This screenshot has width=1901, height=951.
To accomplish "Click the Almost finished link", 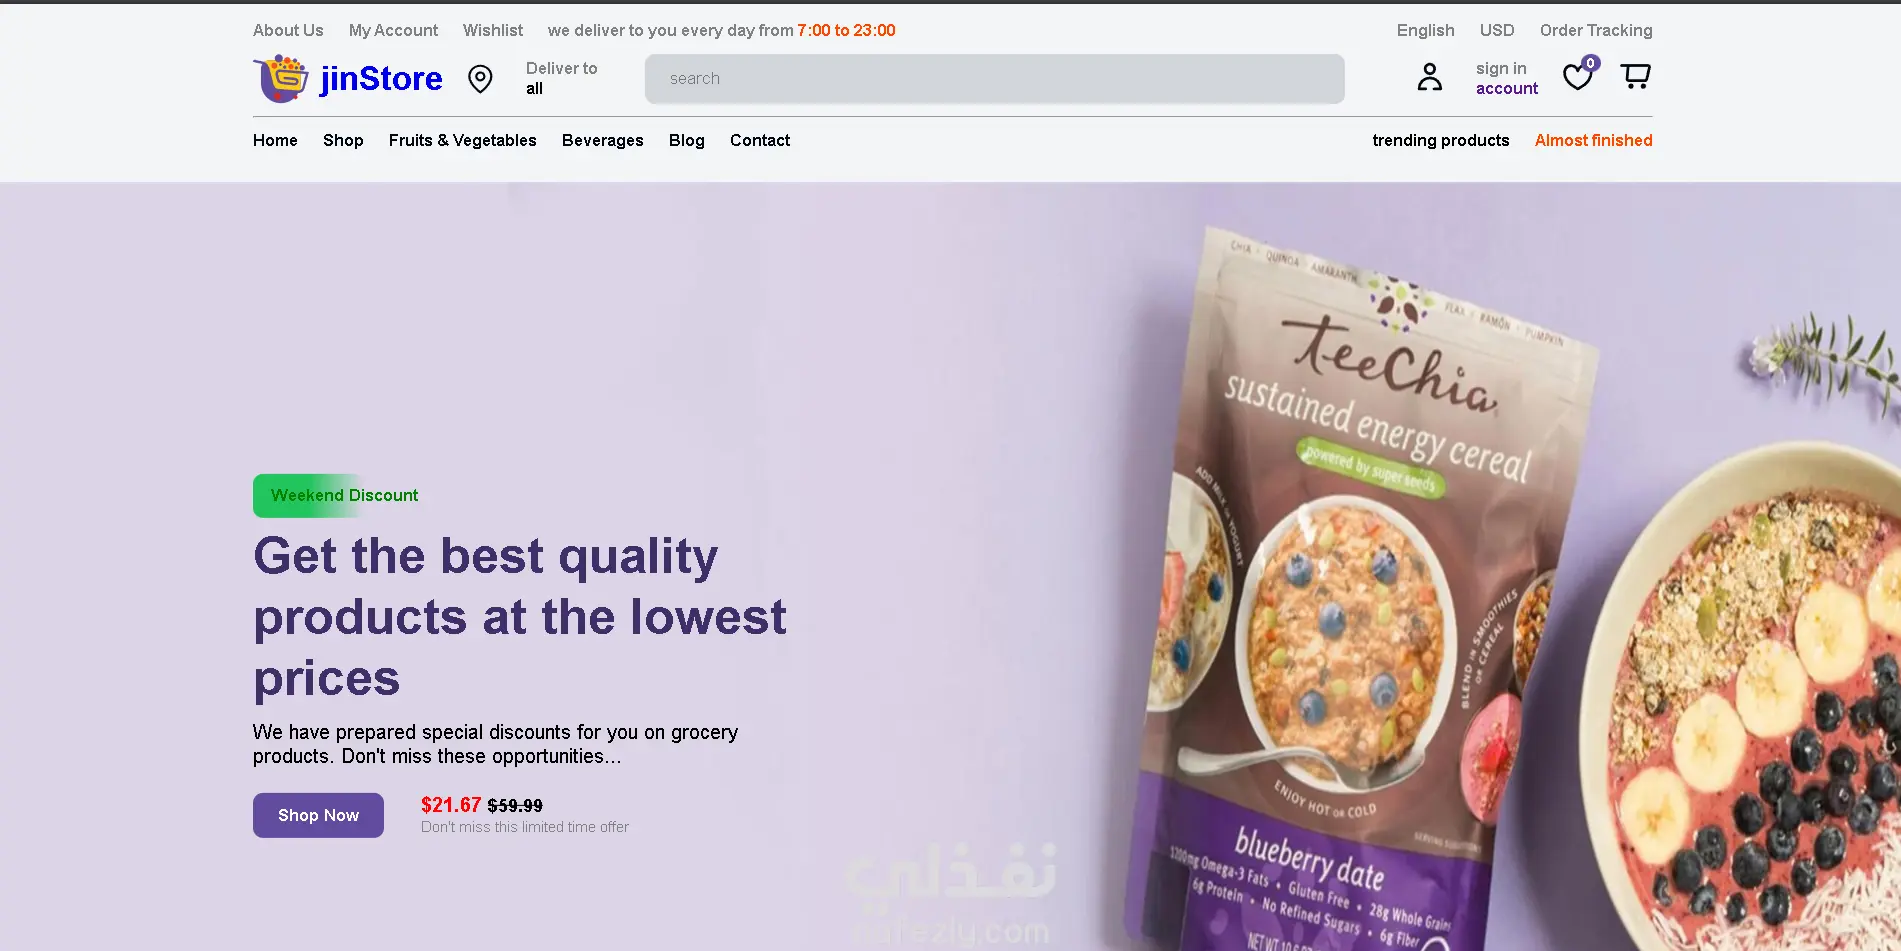I will [x=1593, y=140].
